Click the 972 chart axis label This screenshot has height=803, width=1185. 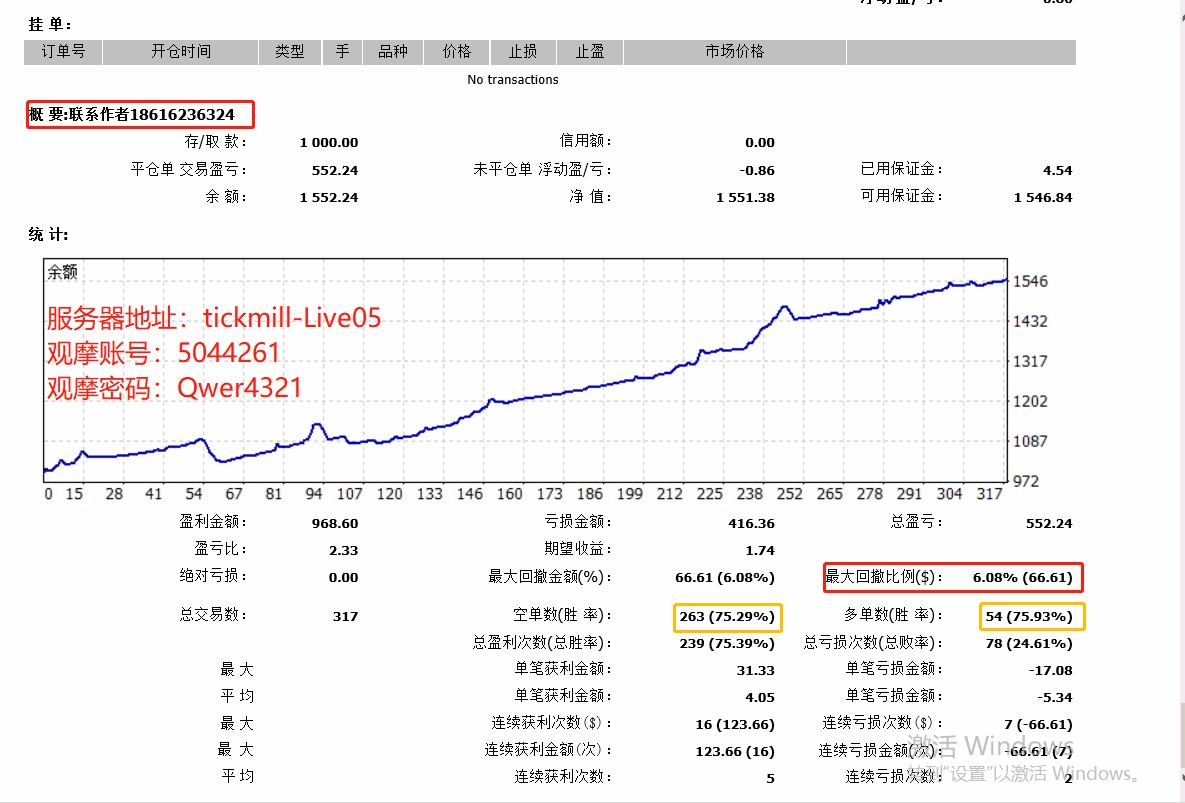1026,480
